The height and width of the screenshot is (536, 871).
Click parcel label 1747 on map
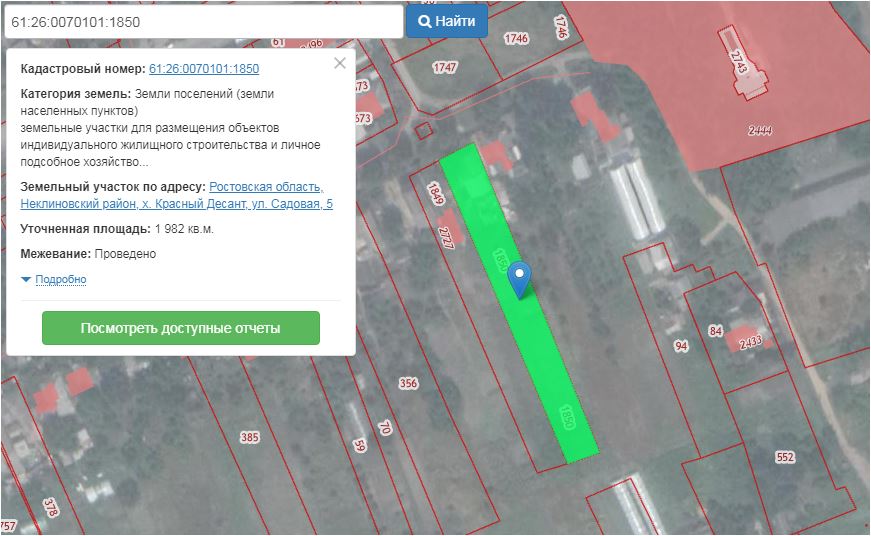pos(445,67)
